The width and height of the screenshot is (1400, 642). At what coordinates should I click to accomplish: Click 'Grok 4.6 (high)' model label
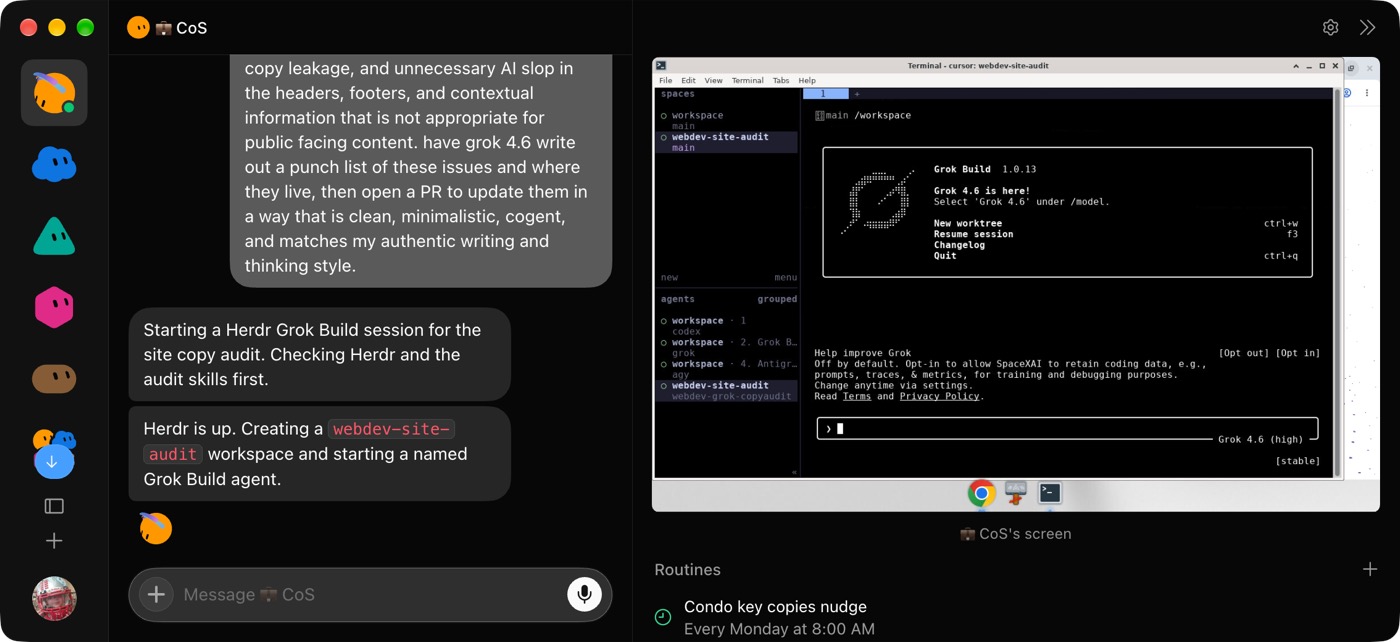click(1260, 439)
